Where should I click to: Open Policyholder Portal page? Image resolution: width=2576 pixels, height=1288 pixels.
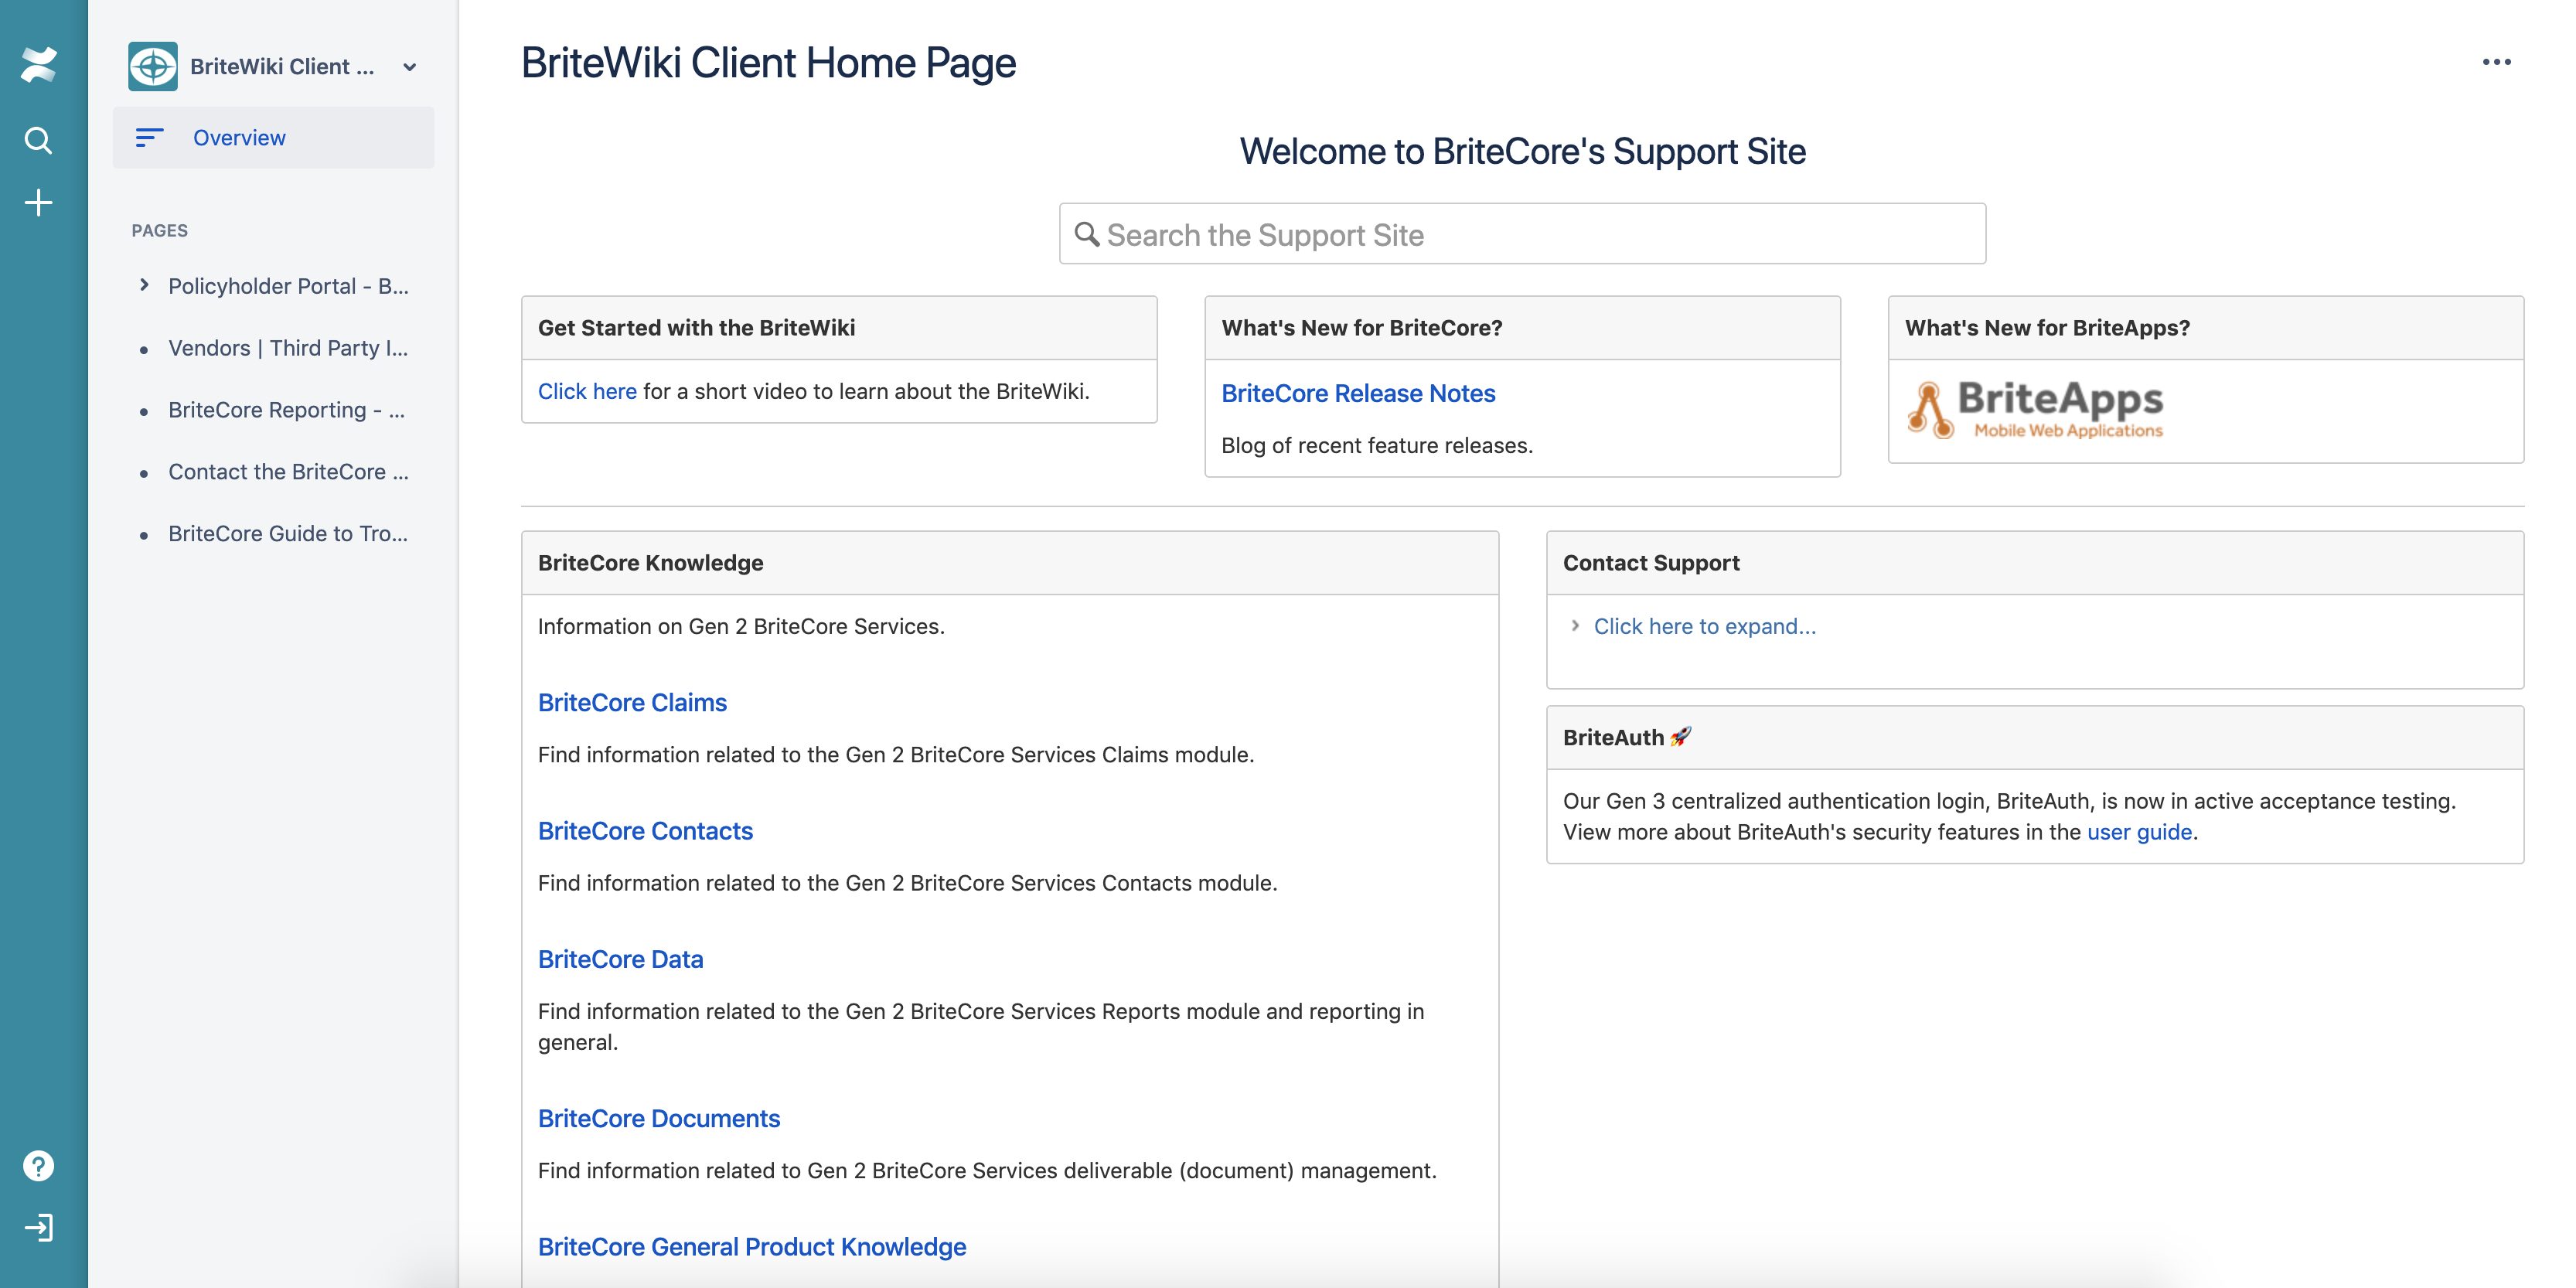click(x=288, y=286)
